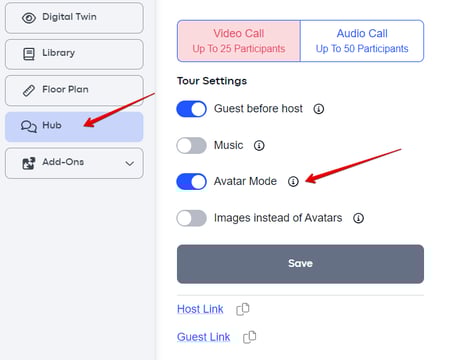Screen dimensions: 452x360
Task: Expand the Add-Ons chevron
Action: (x=130, y=163)
